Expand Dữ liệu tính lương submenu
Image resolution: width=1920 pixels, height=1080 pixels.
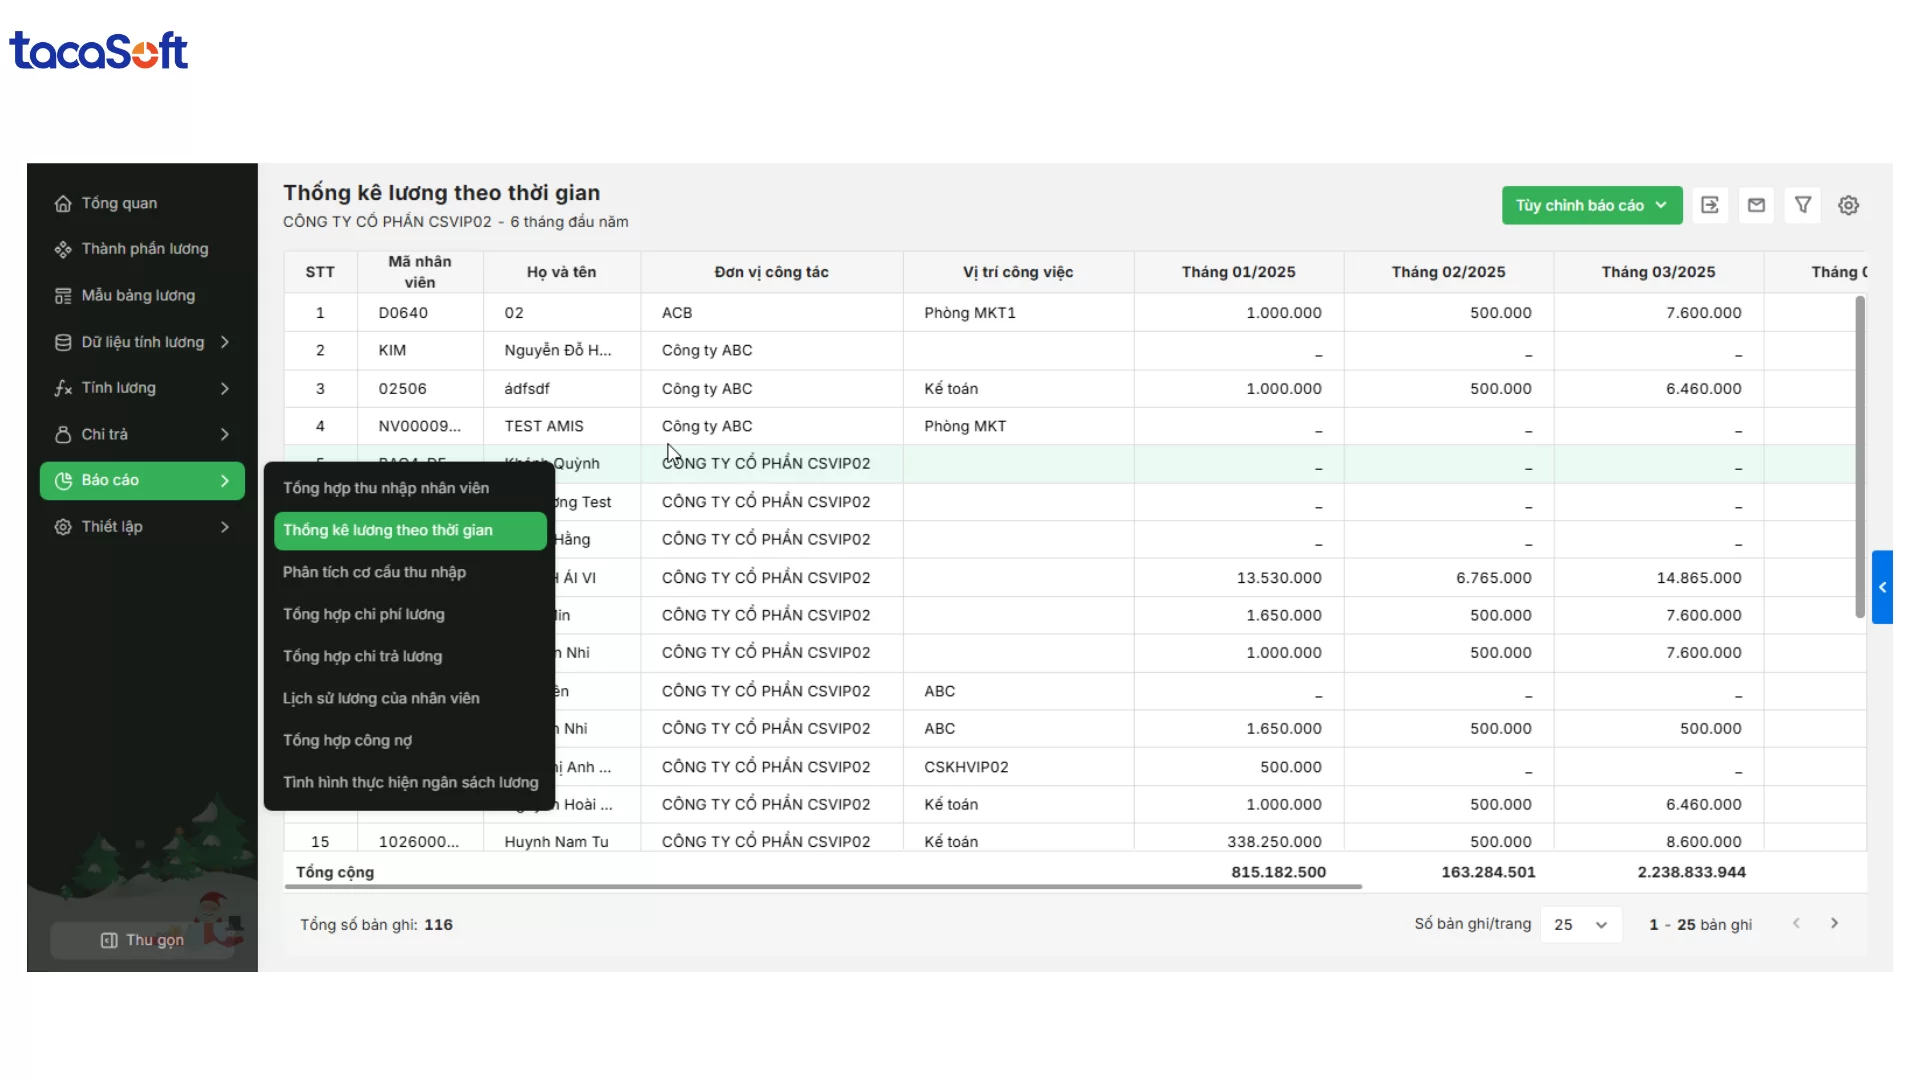(x=225, y=342)
